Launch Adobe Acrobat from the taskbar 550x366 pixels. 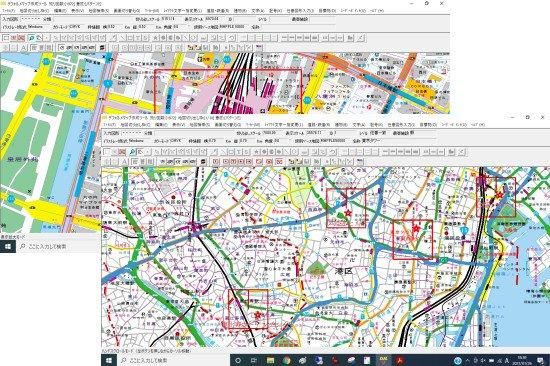tap(400, 360)
